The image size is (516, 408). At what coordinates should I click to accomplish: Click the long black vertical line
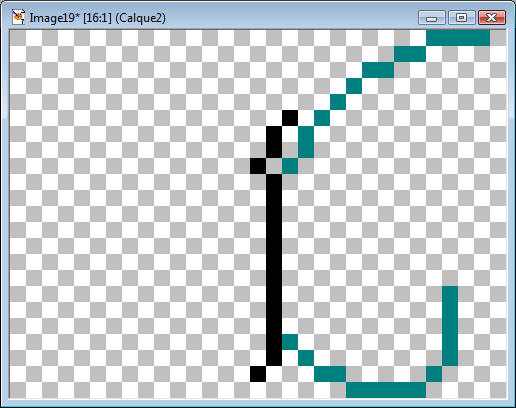(274, 270)
